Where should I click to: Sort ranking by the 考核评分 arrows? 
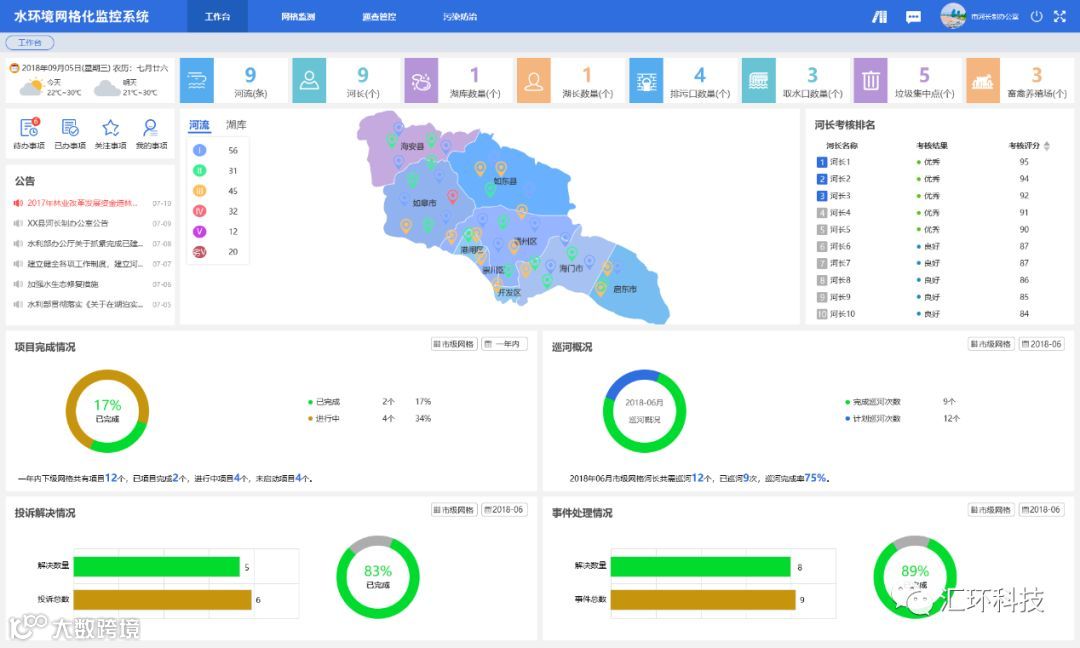[x=1047, y=145]
